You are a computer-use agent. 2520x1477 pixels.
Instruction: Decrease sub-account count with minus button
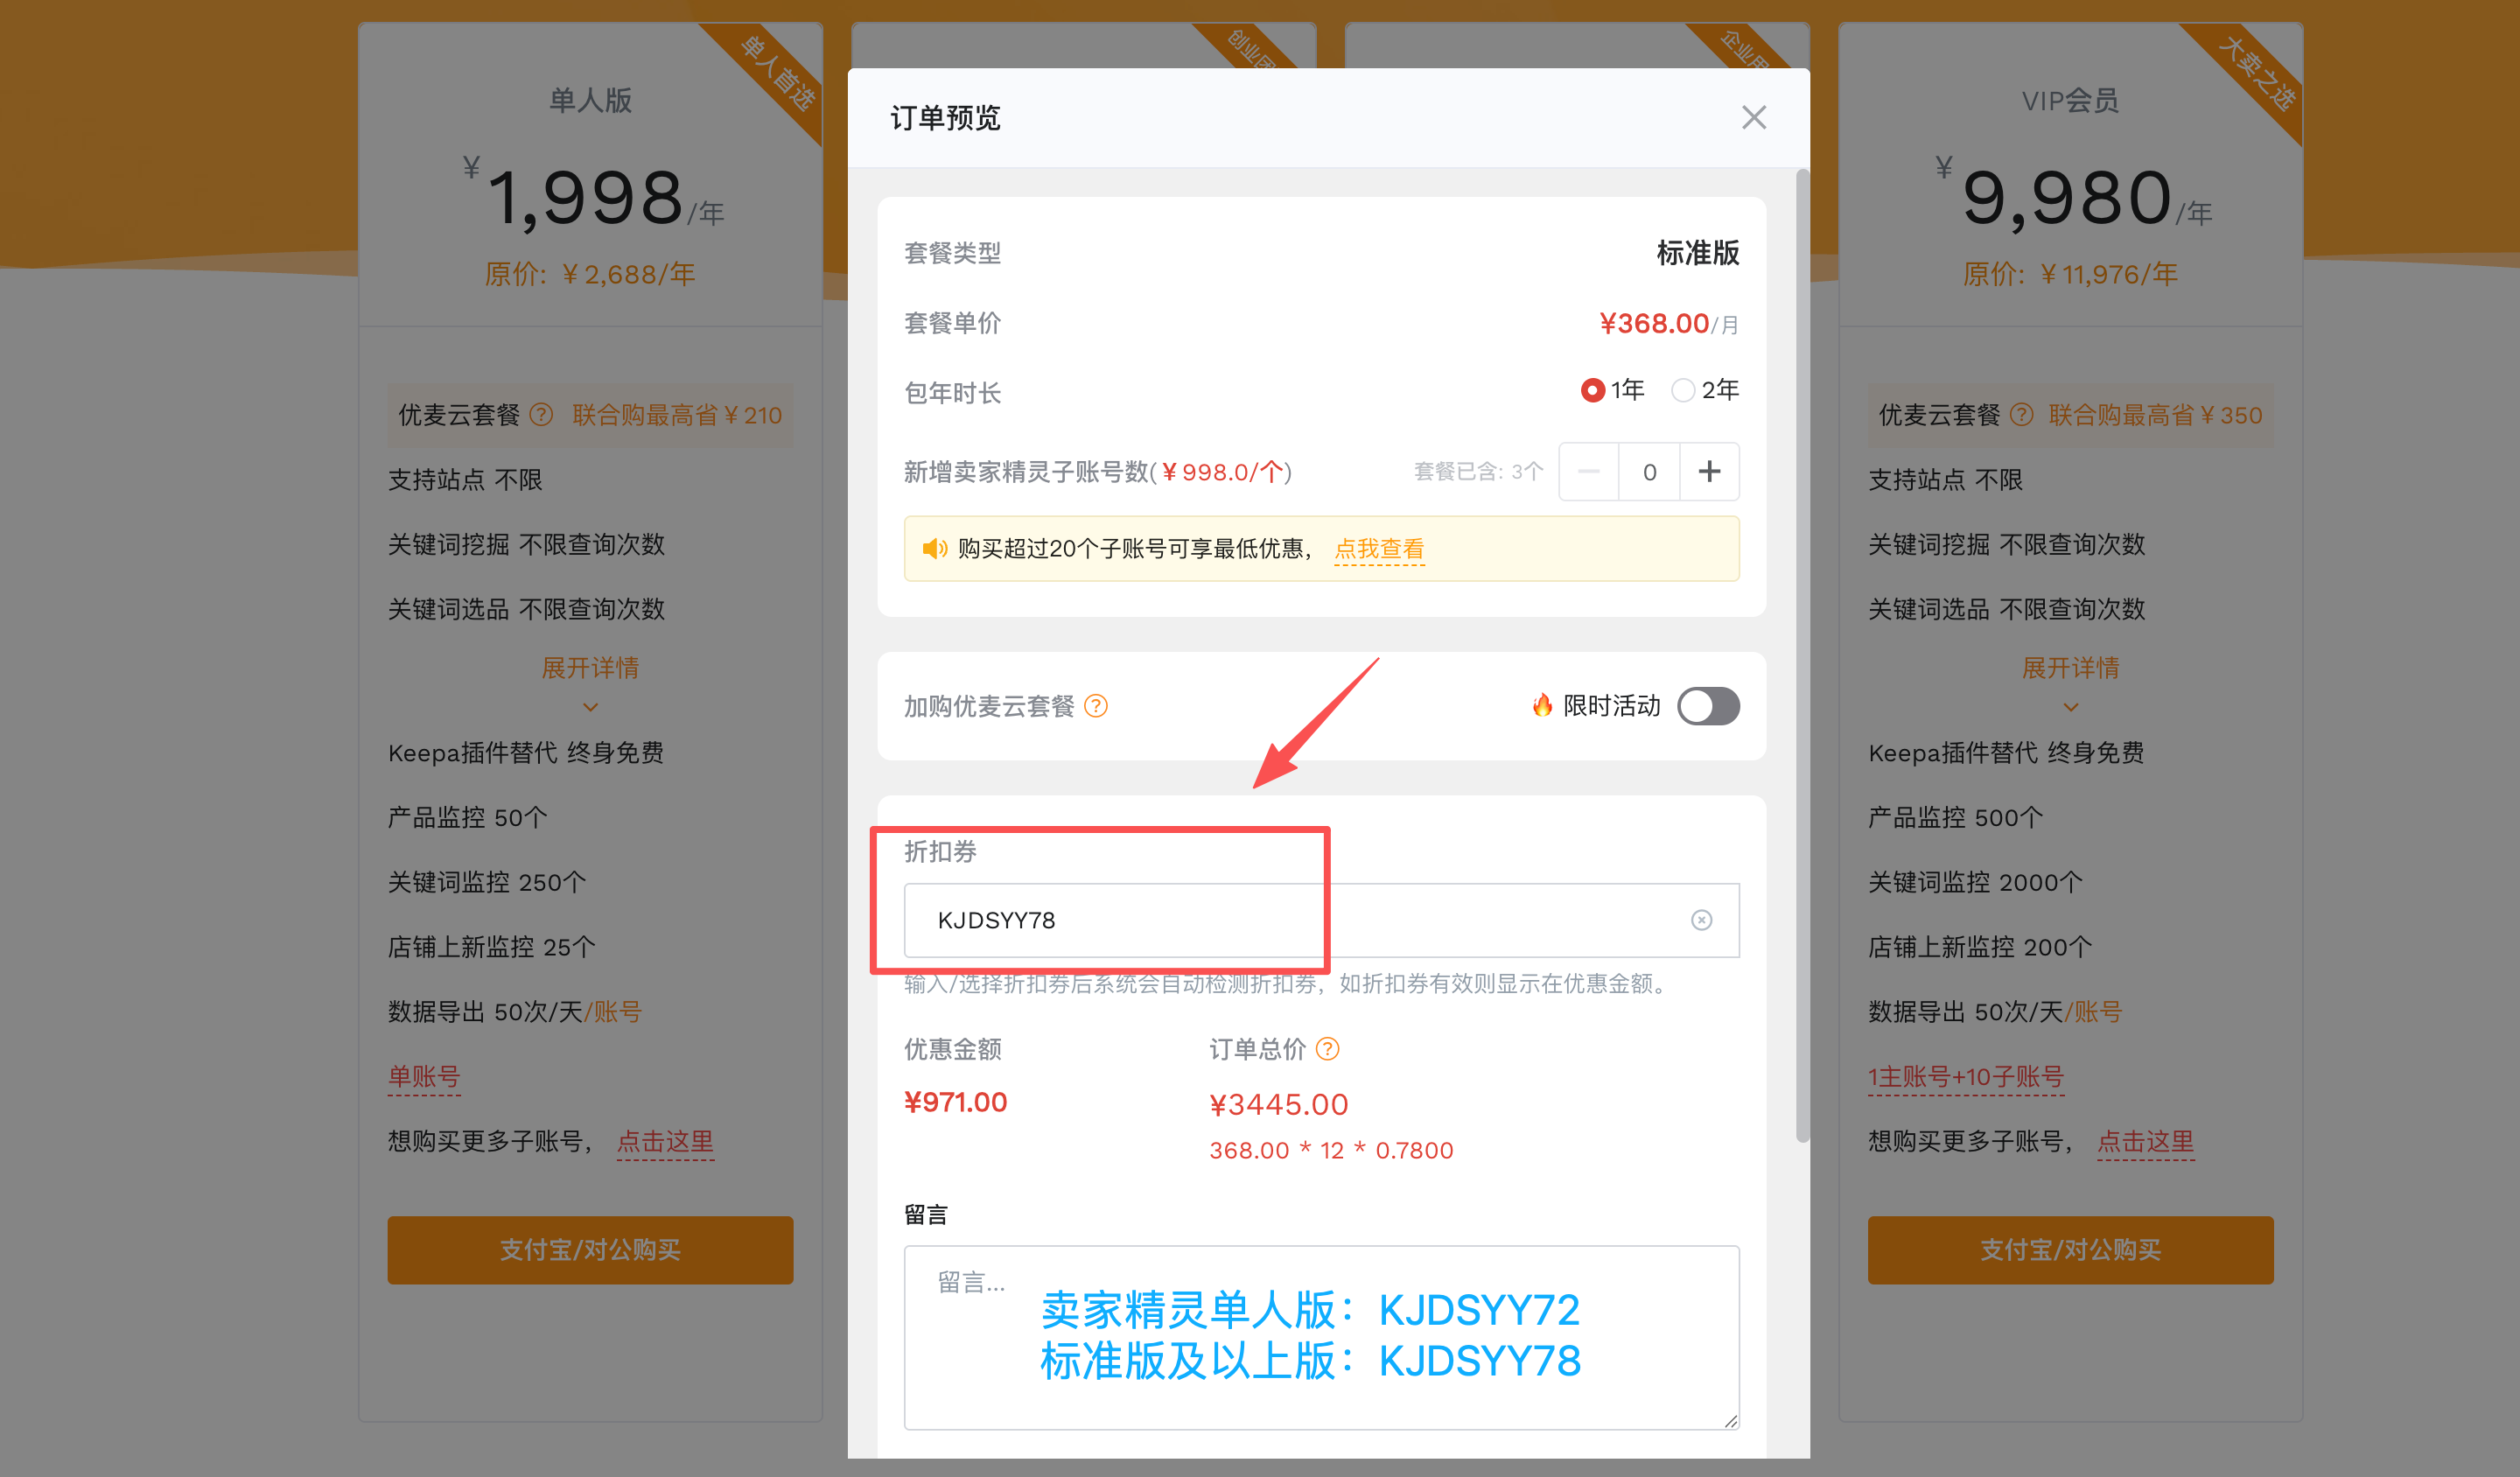click(x=1589, y=471)
